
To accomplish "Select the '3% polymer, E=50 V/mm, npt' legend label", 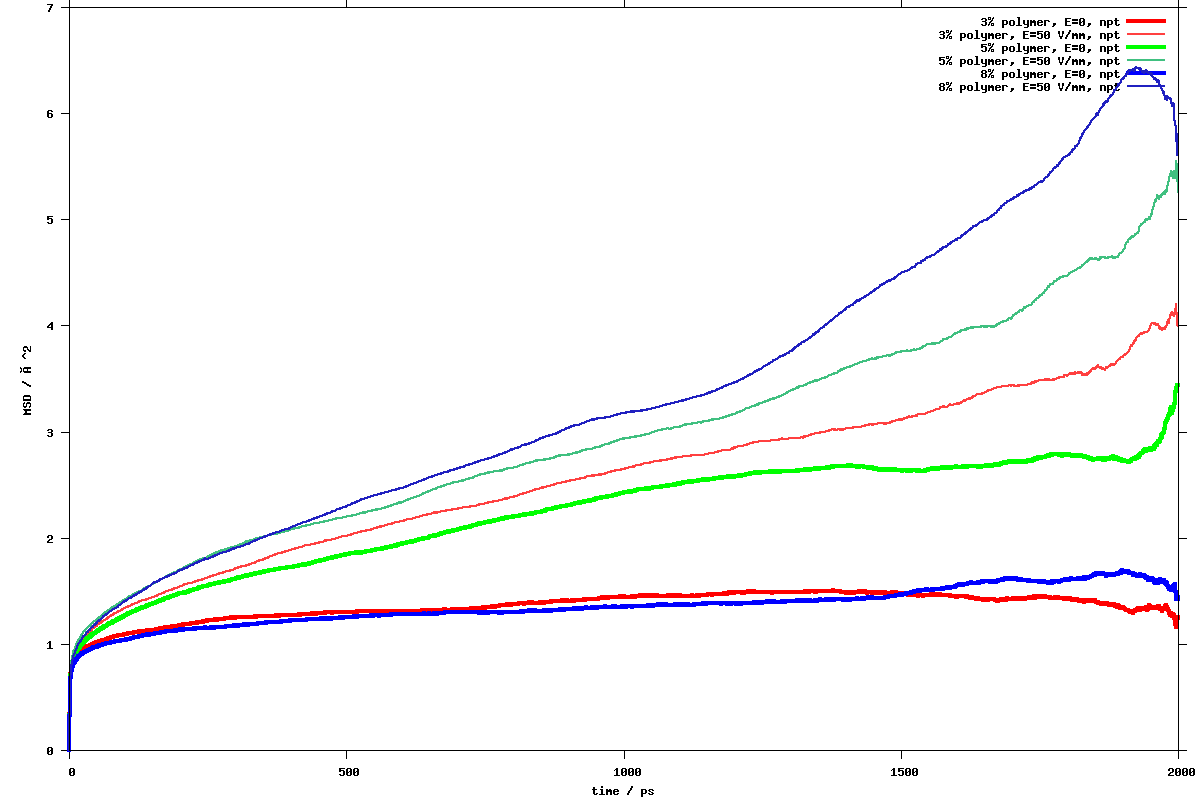I will pos(1029,34).
